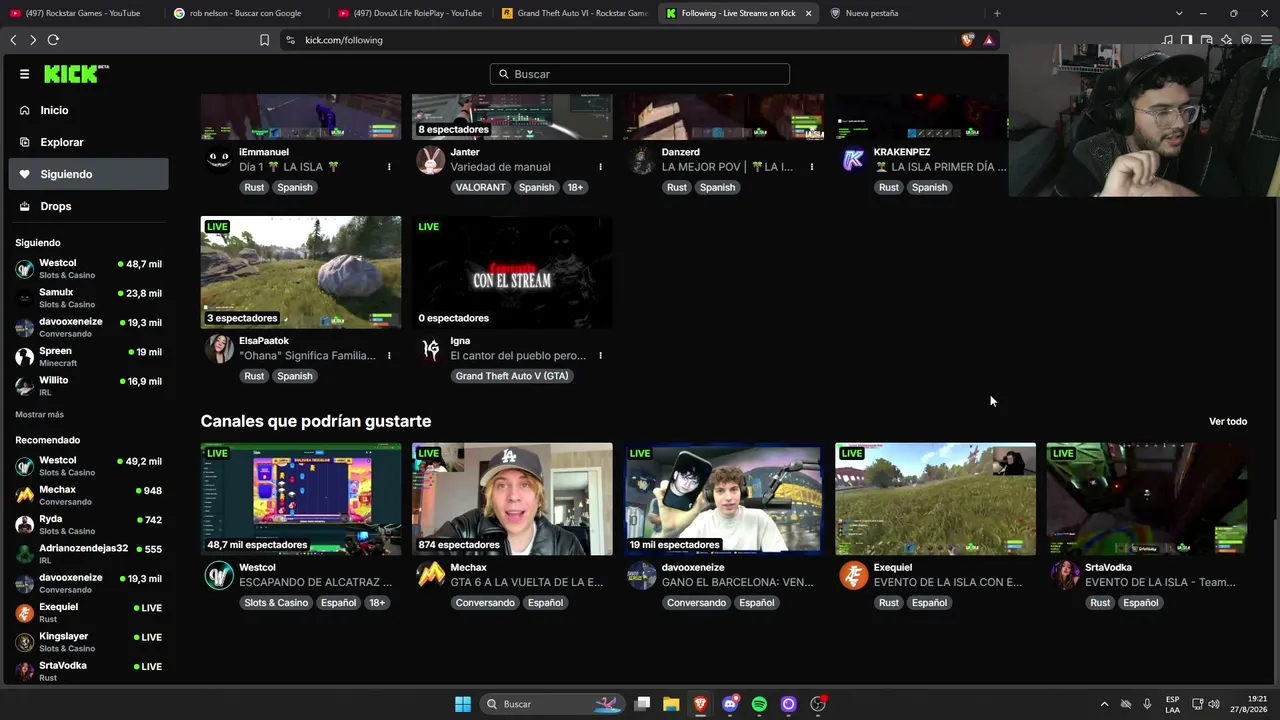Image resolution: width=1280 pixels, height=720 pixels.
Task: Open Mechax's stream thumbnail
Action: pos(512,499)
